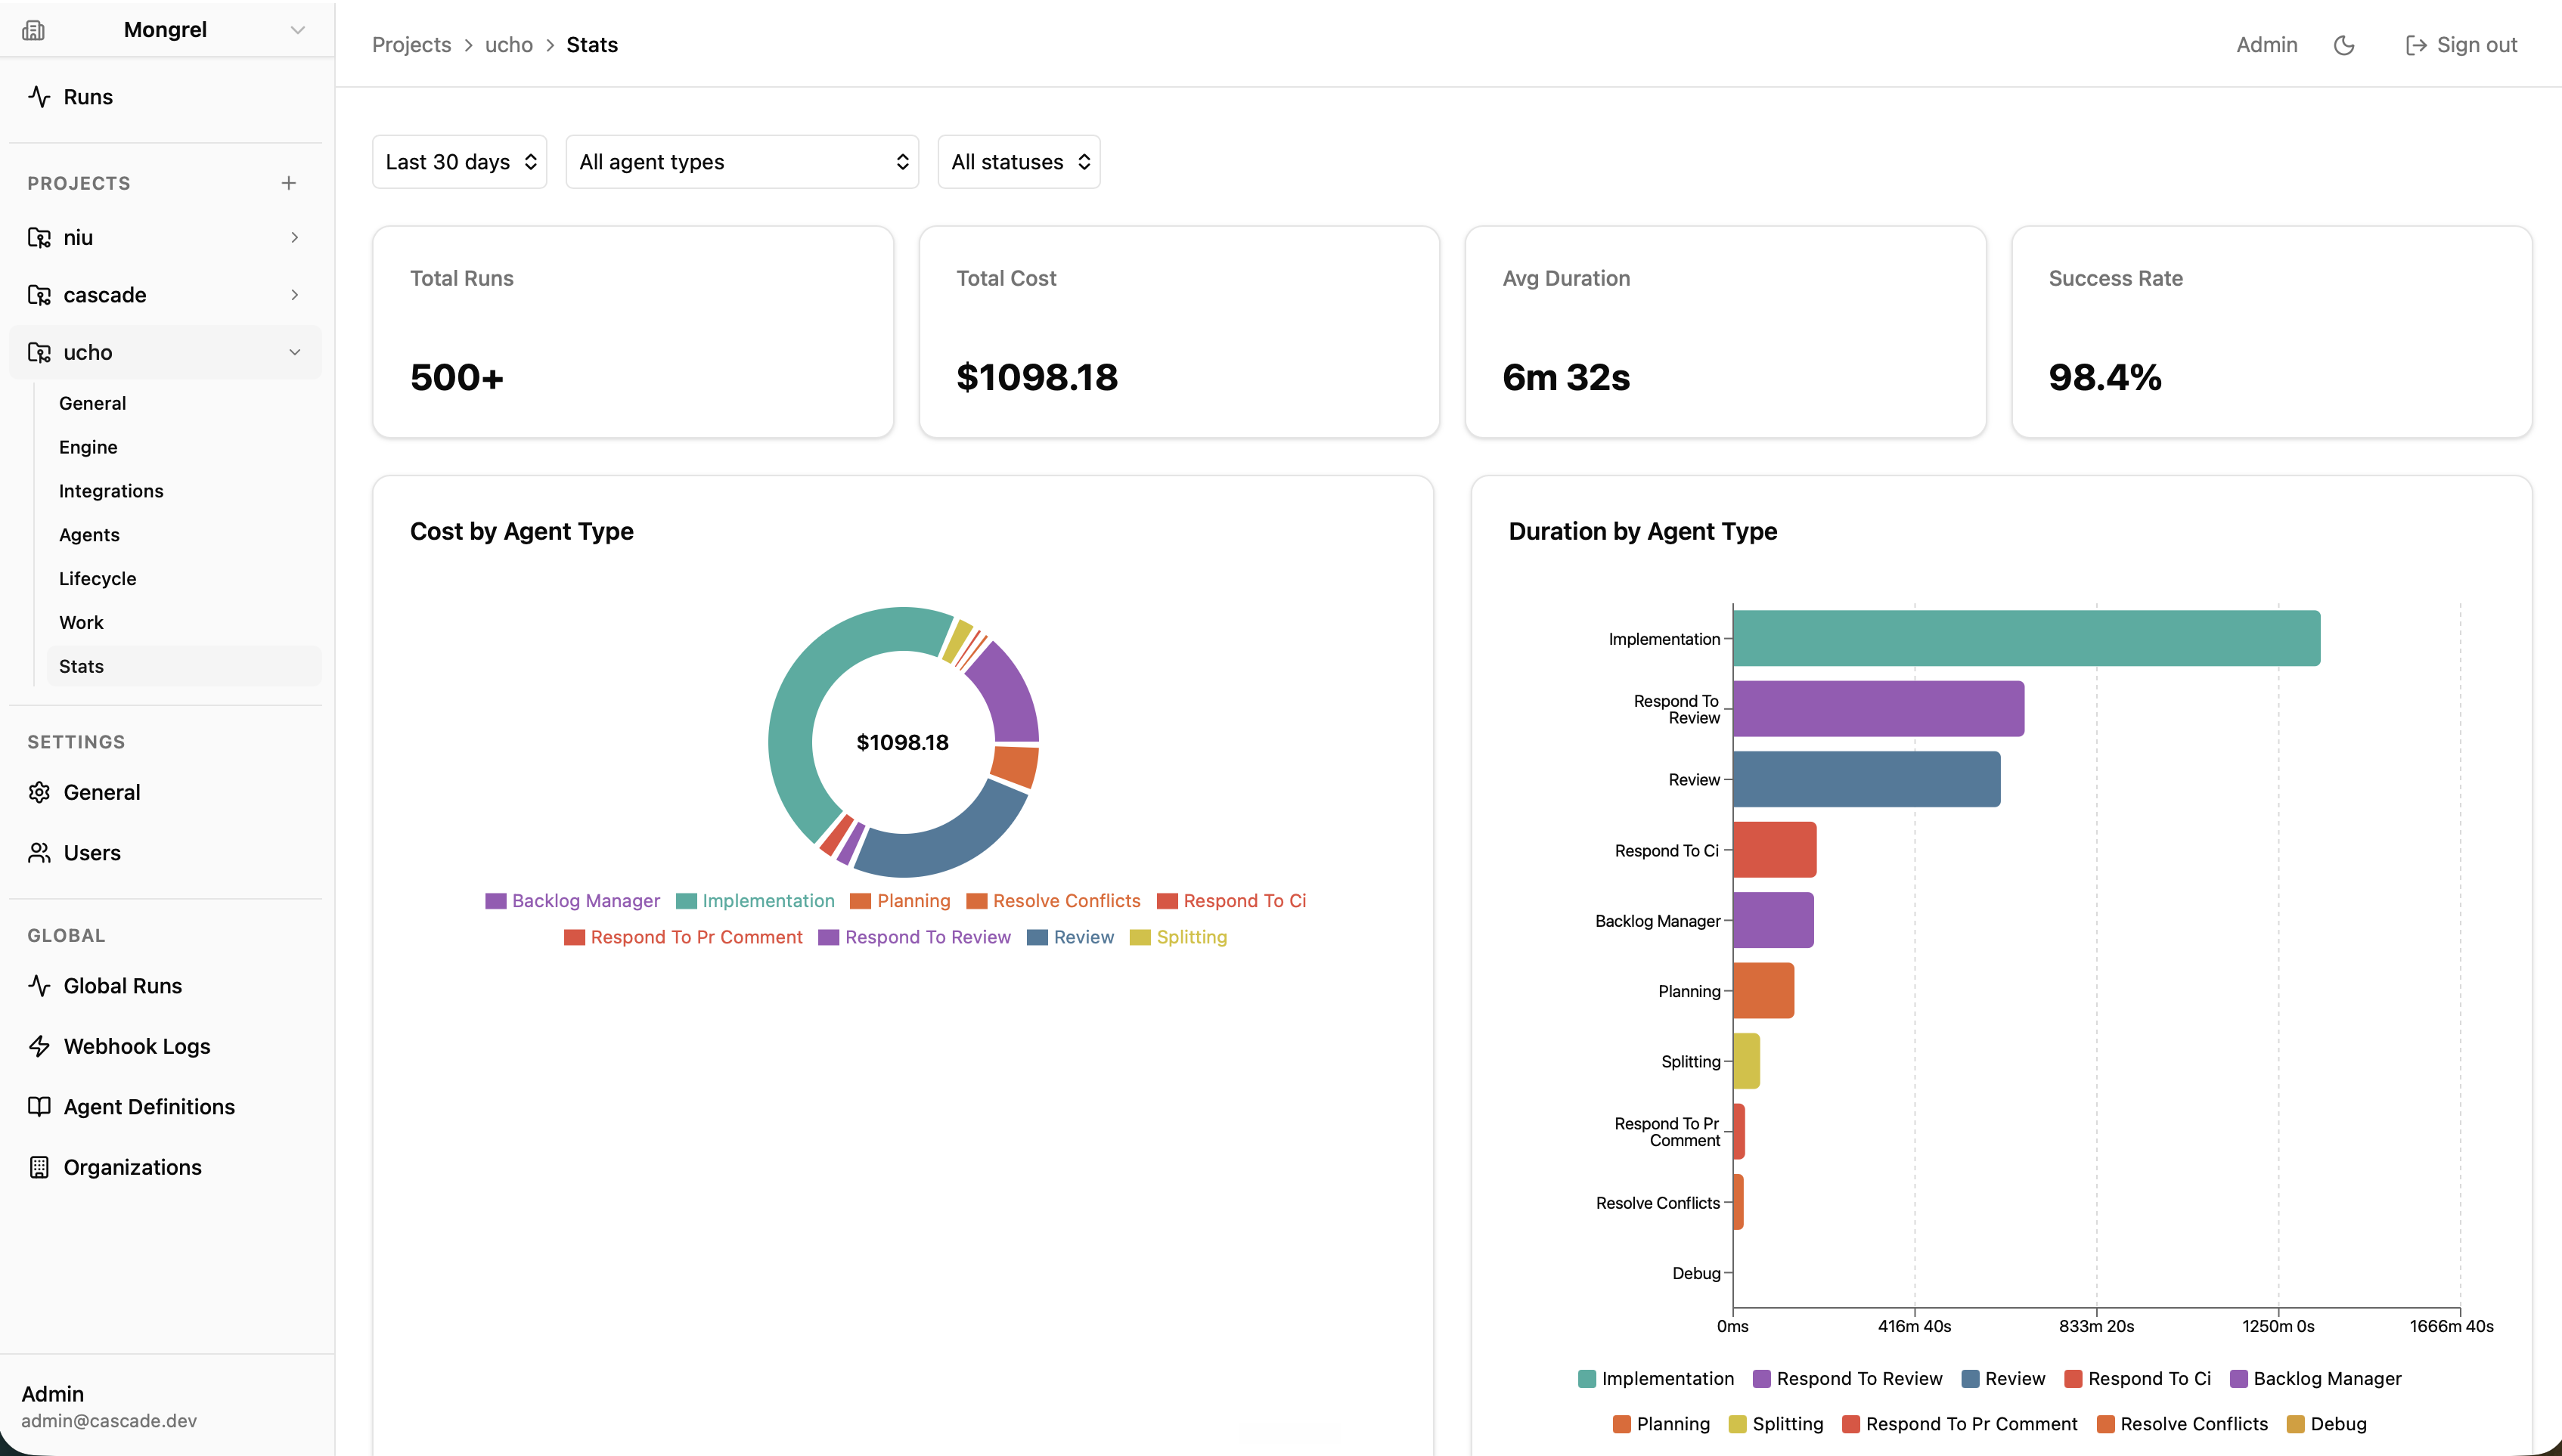
Task: Click the admin@cascade.dev account email
Action: [109, 1421]
